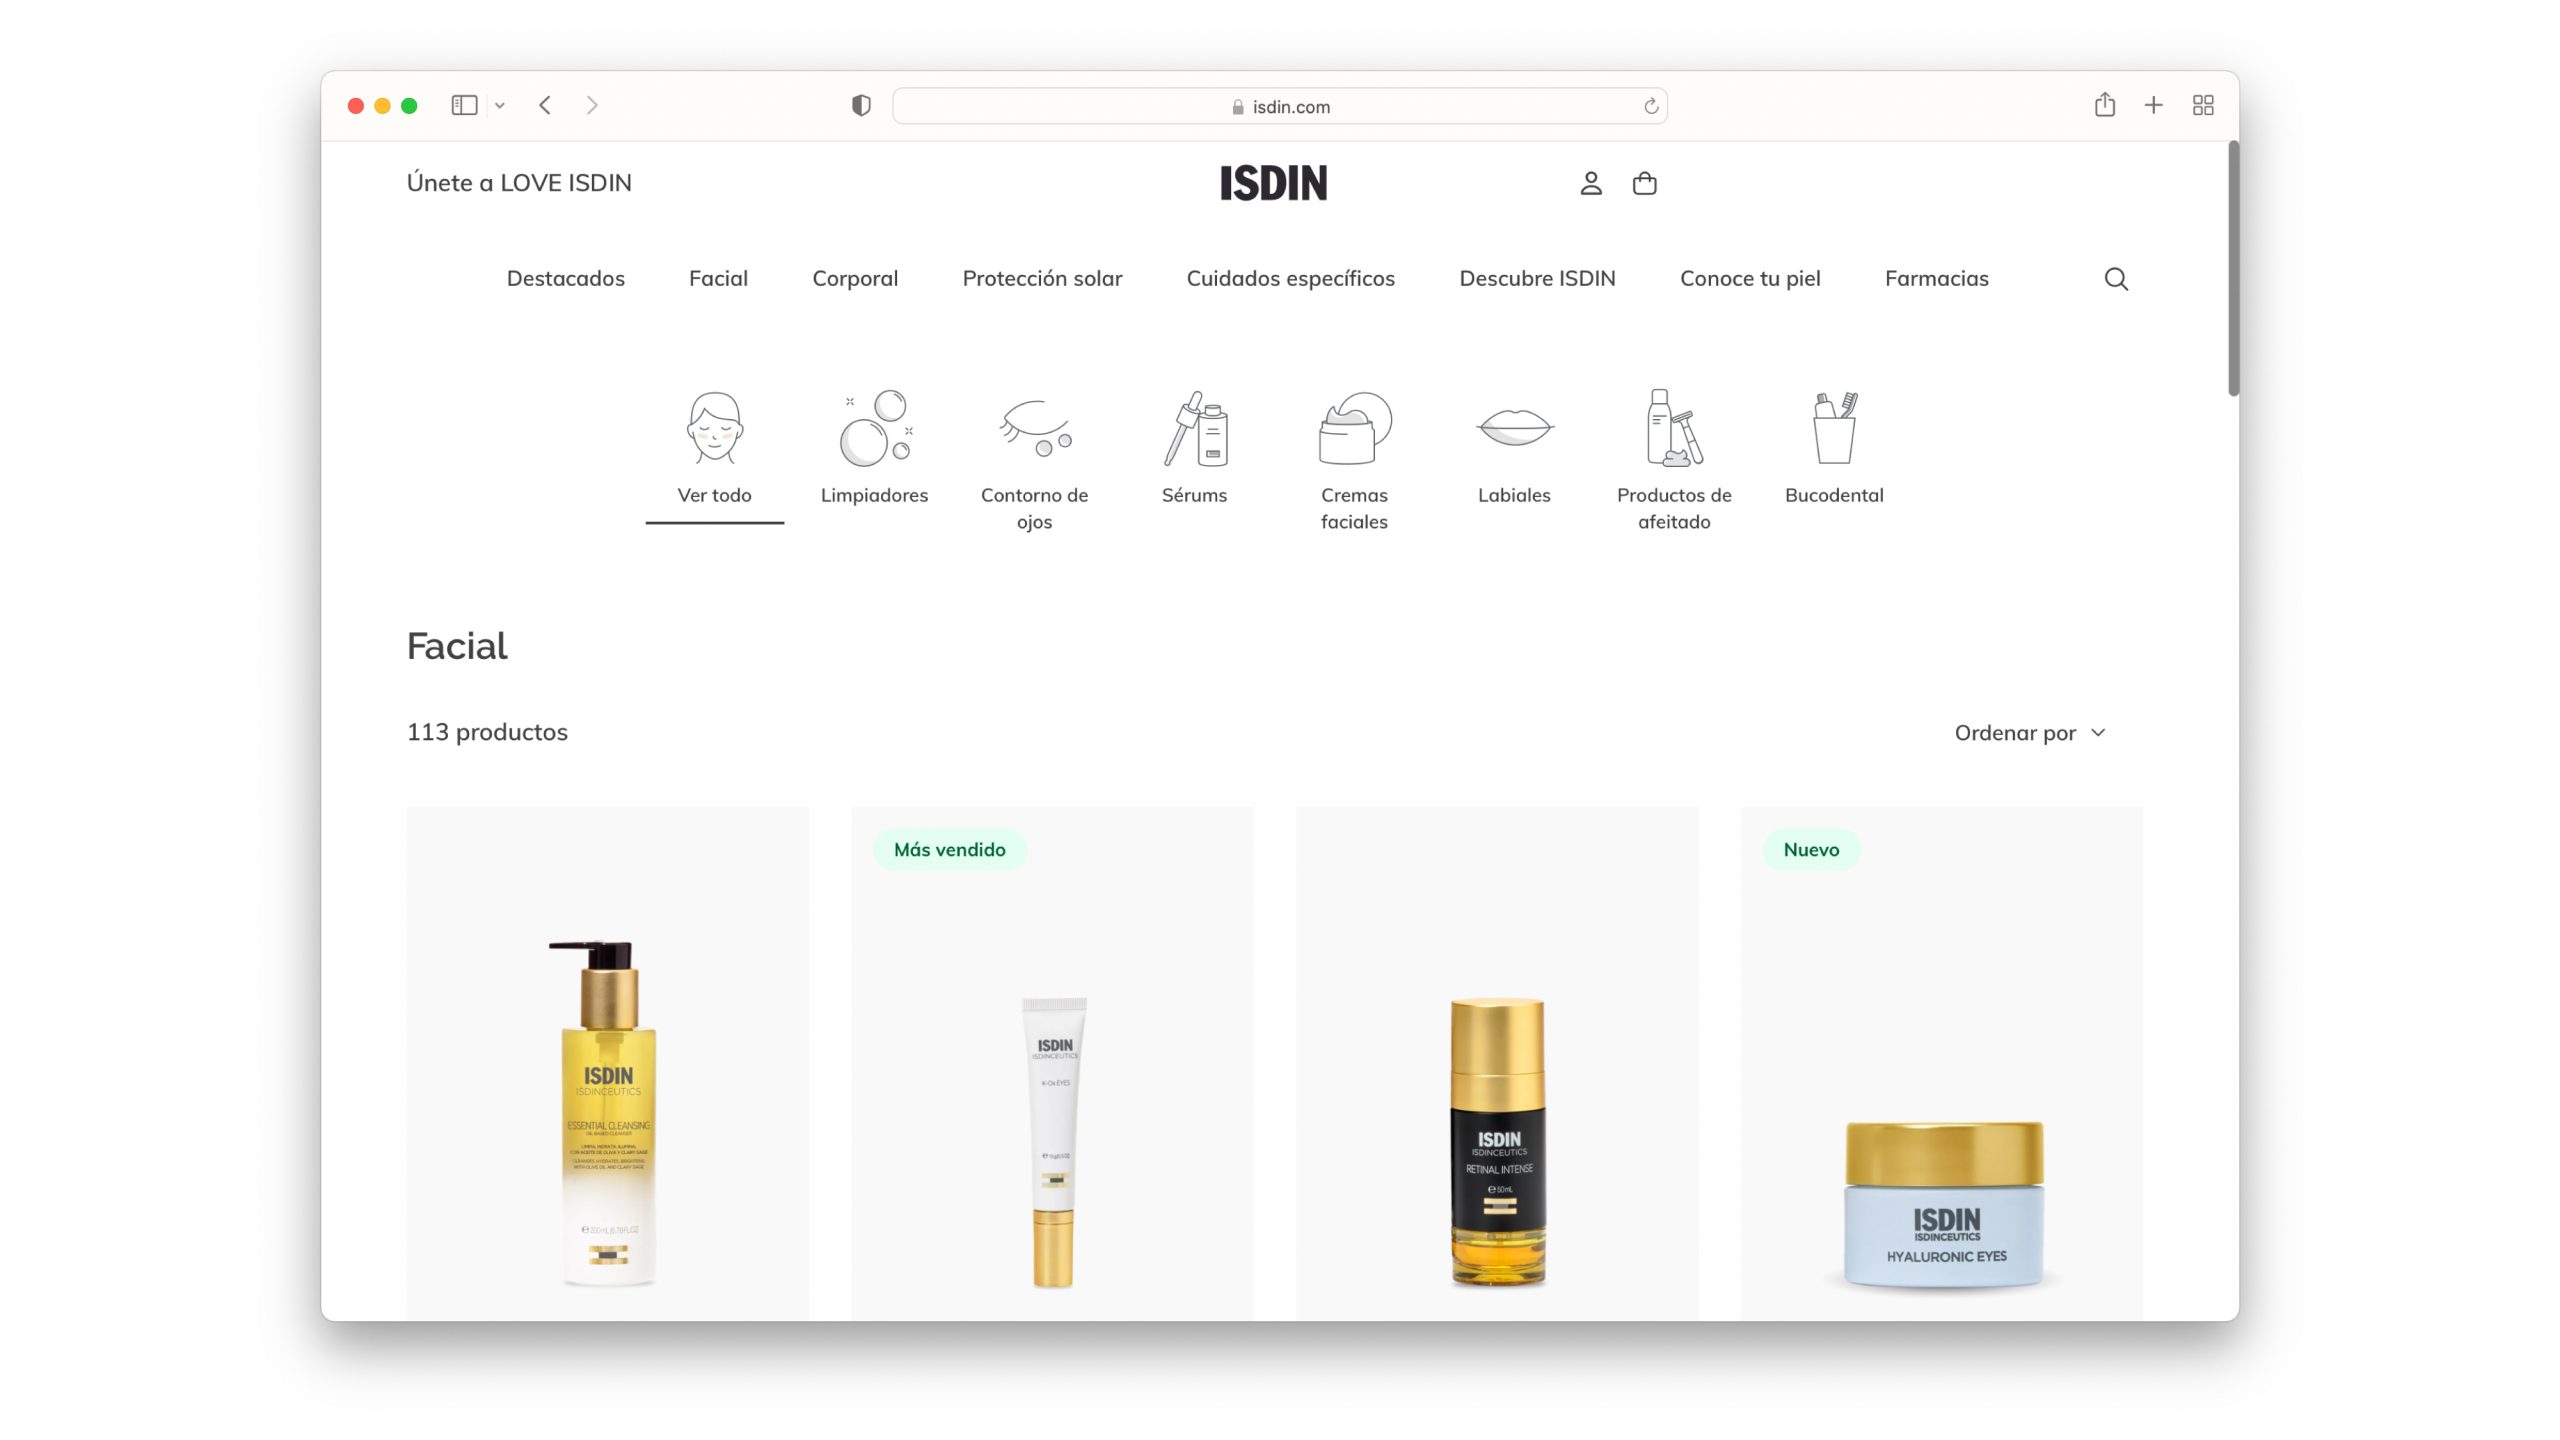Open the Hyaluronic Eyes product thumbnail
This screenshot has height=1440, width=2560.
tap(1942, 1063)
